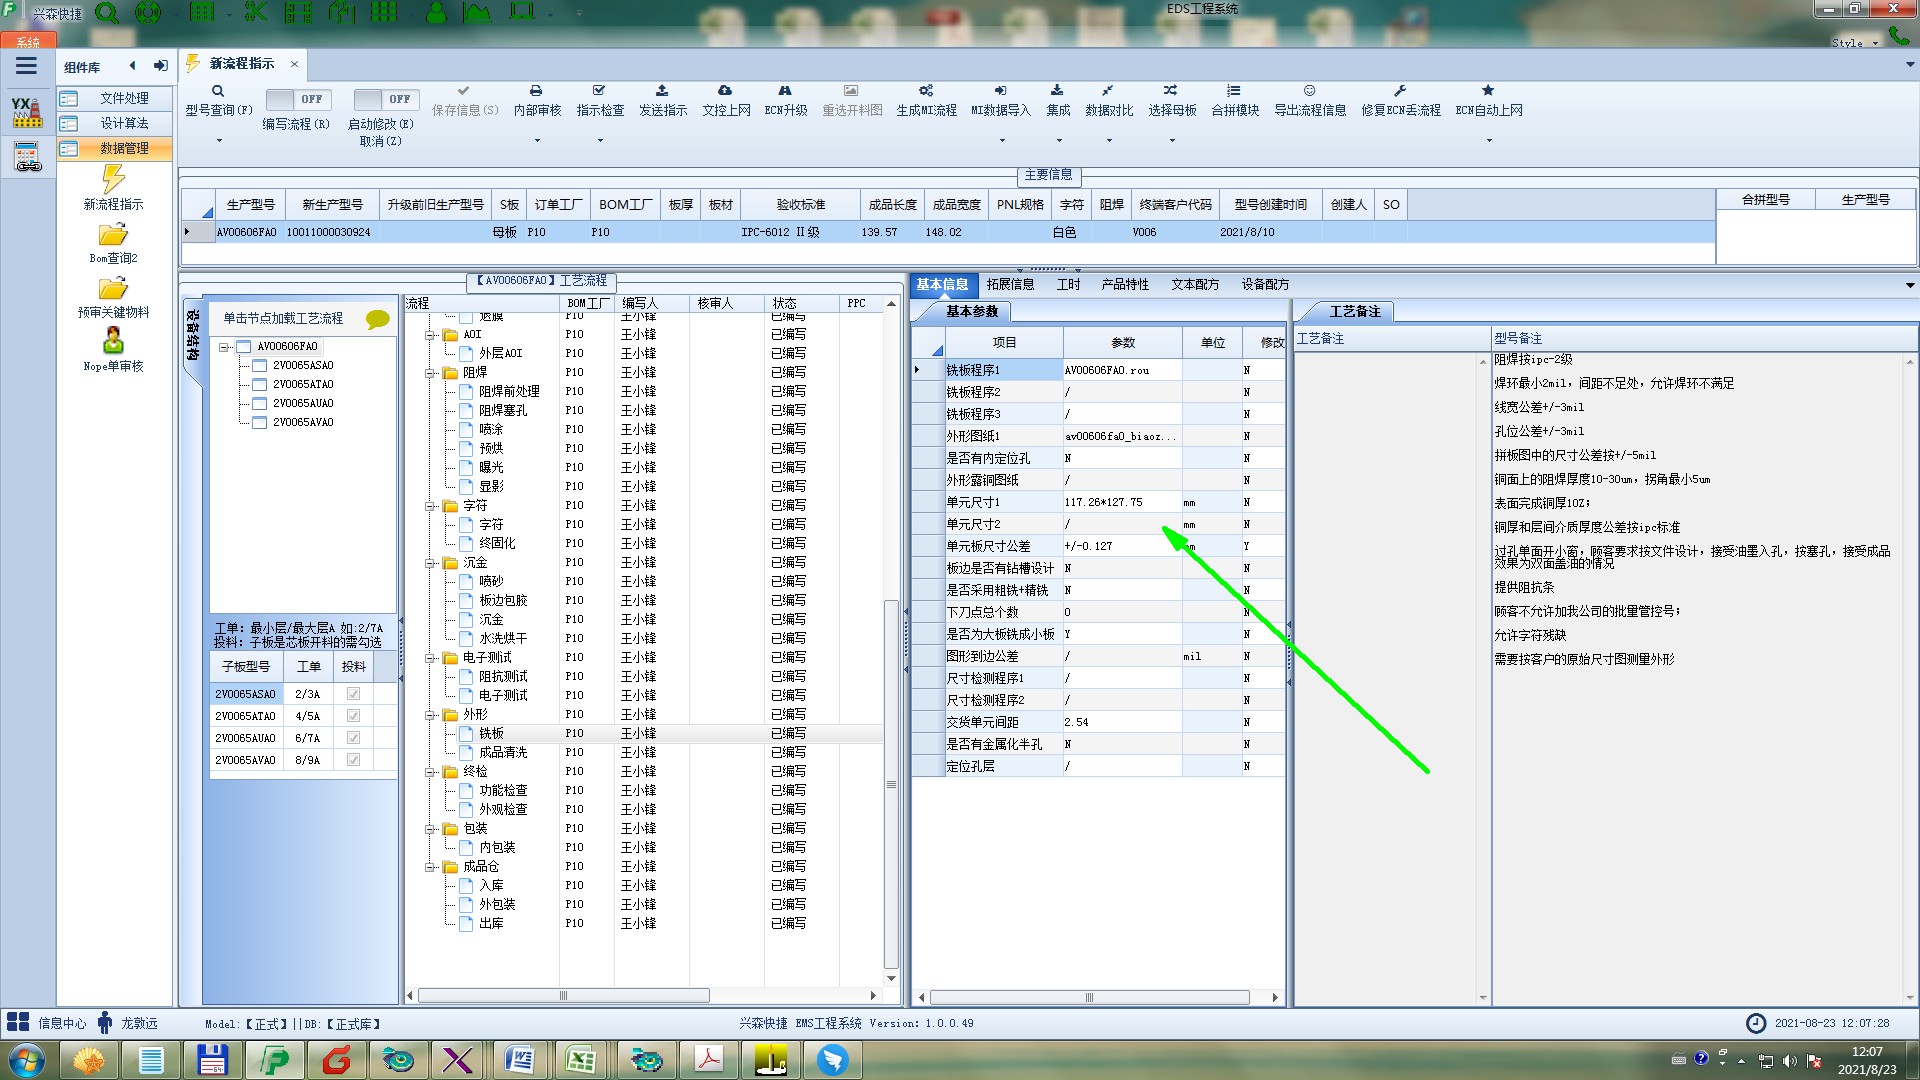1920x1080 pixels.
Task: Select 设计算法 in the component library
Action: [x=124, y=123]
